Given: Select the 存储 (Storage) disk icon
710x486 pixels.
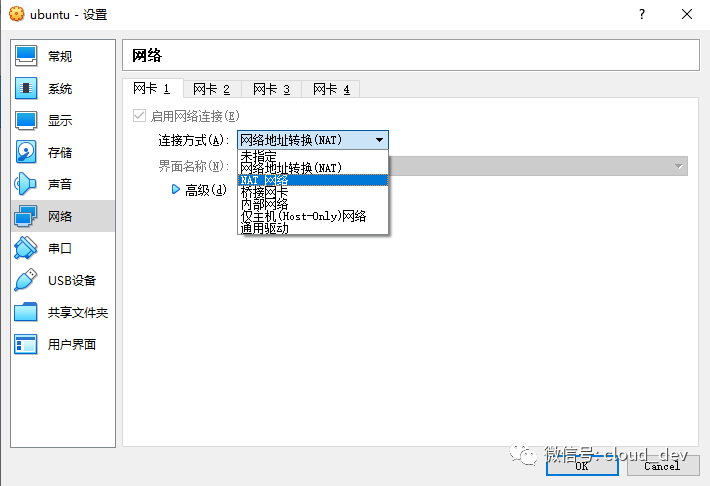Looking at the screenshot, I should [27, 153].
